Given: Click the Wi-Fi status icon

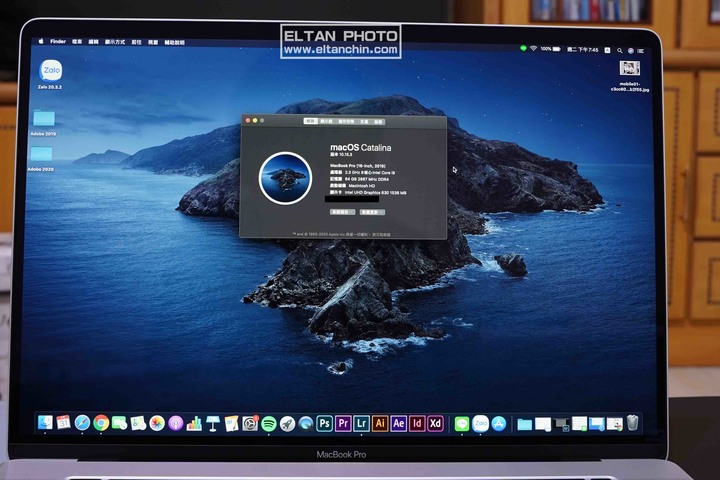Looking at the screenshot, I should click(533, 48).
